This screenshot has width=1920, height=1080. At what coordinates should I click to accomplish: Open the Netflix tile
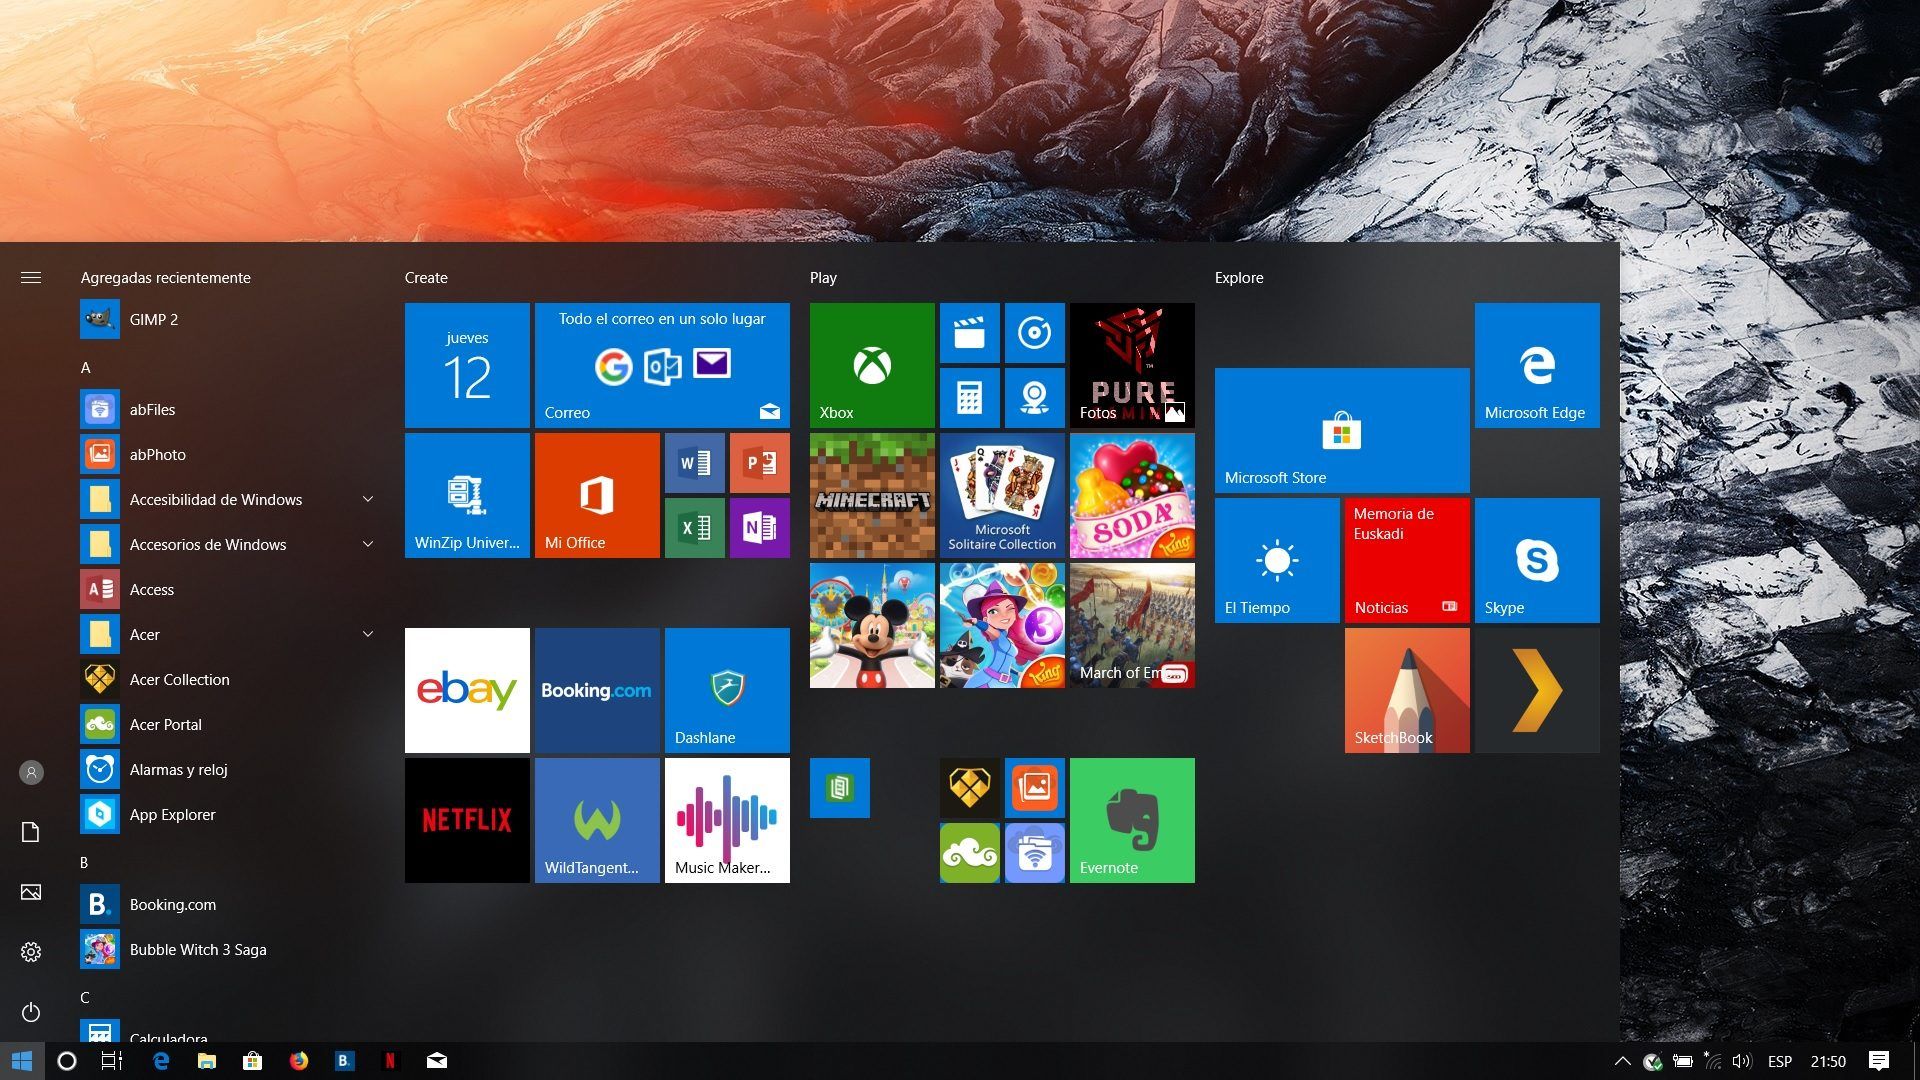coord(467,820)
